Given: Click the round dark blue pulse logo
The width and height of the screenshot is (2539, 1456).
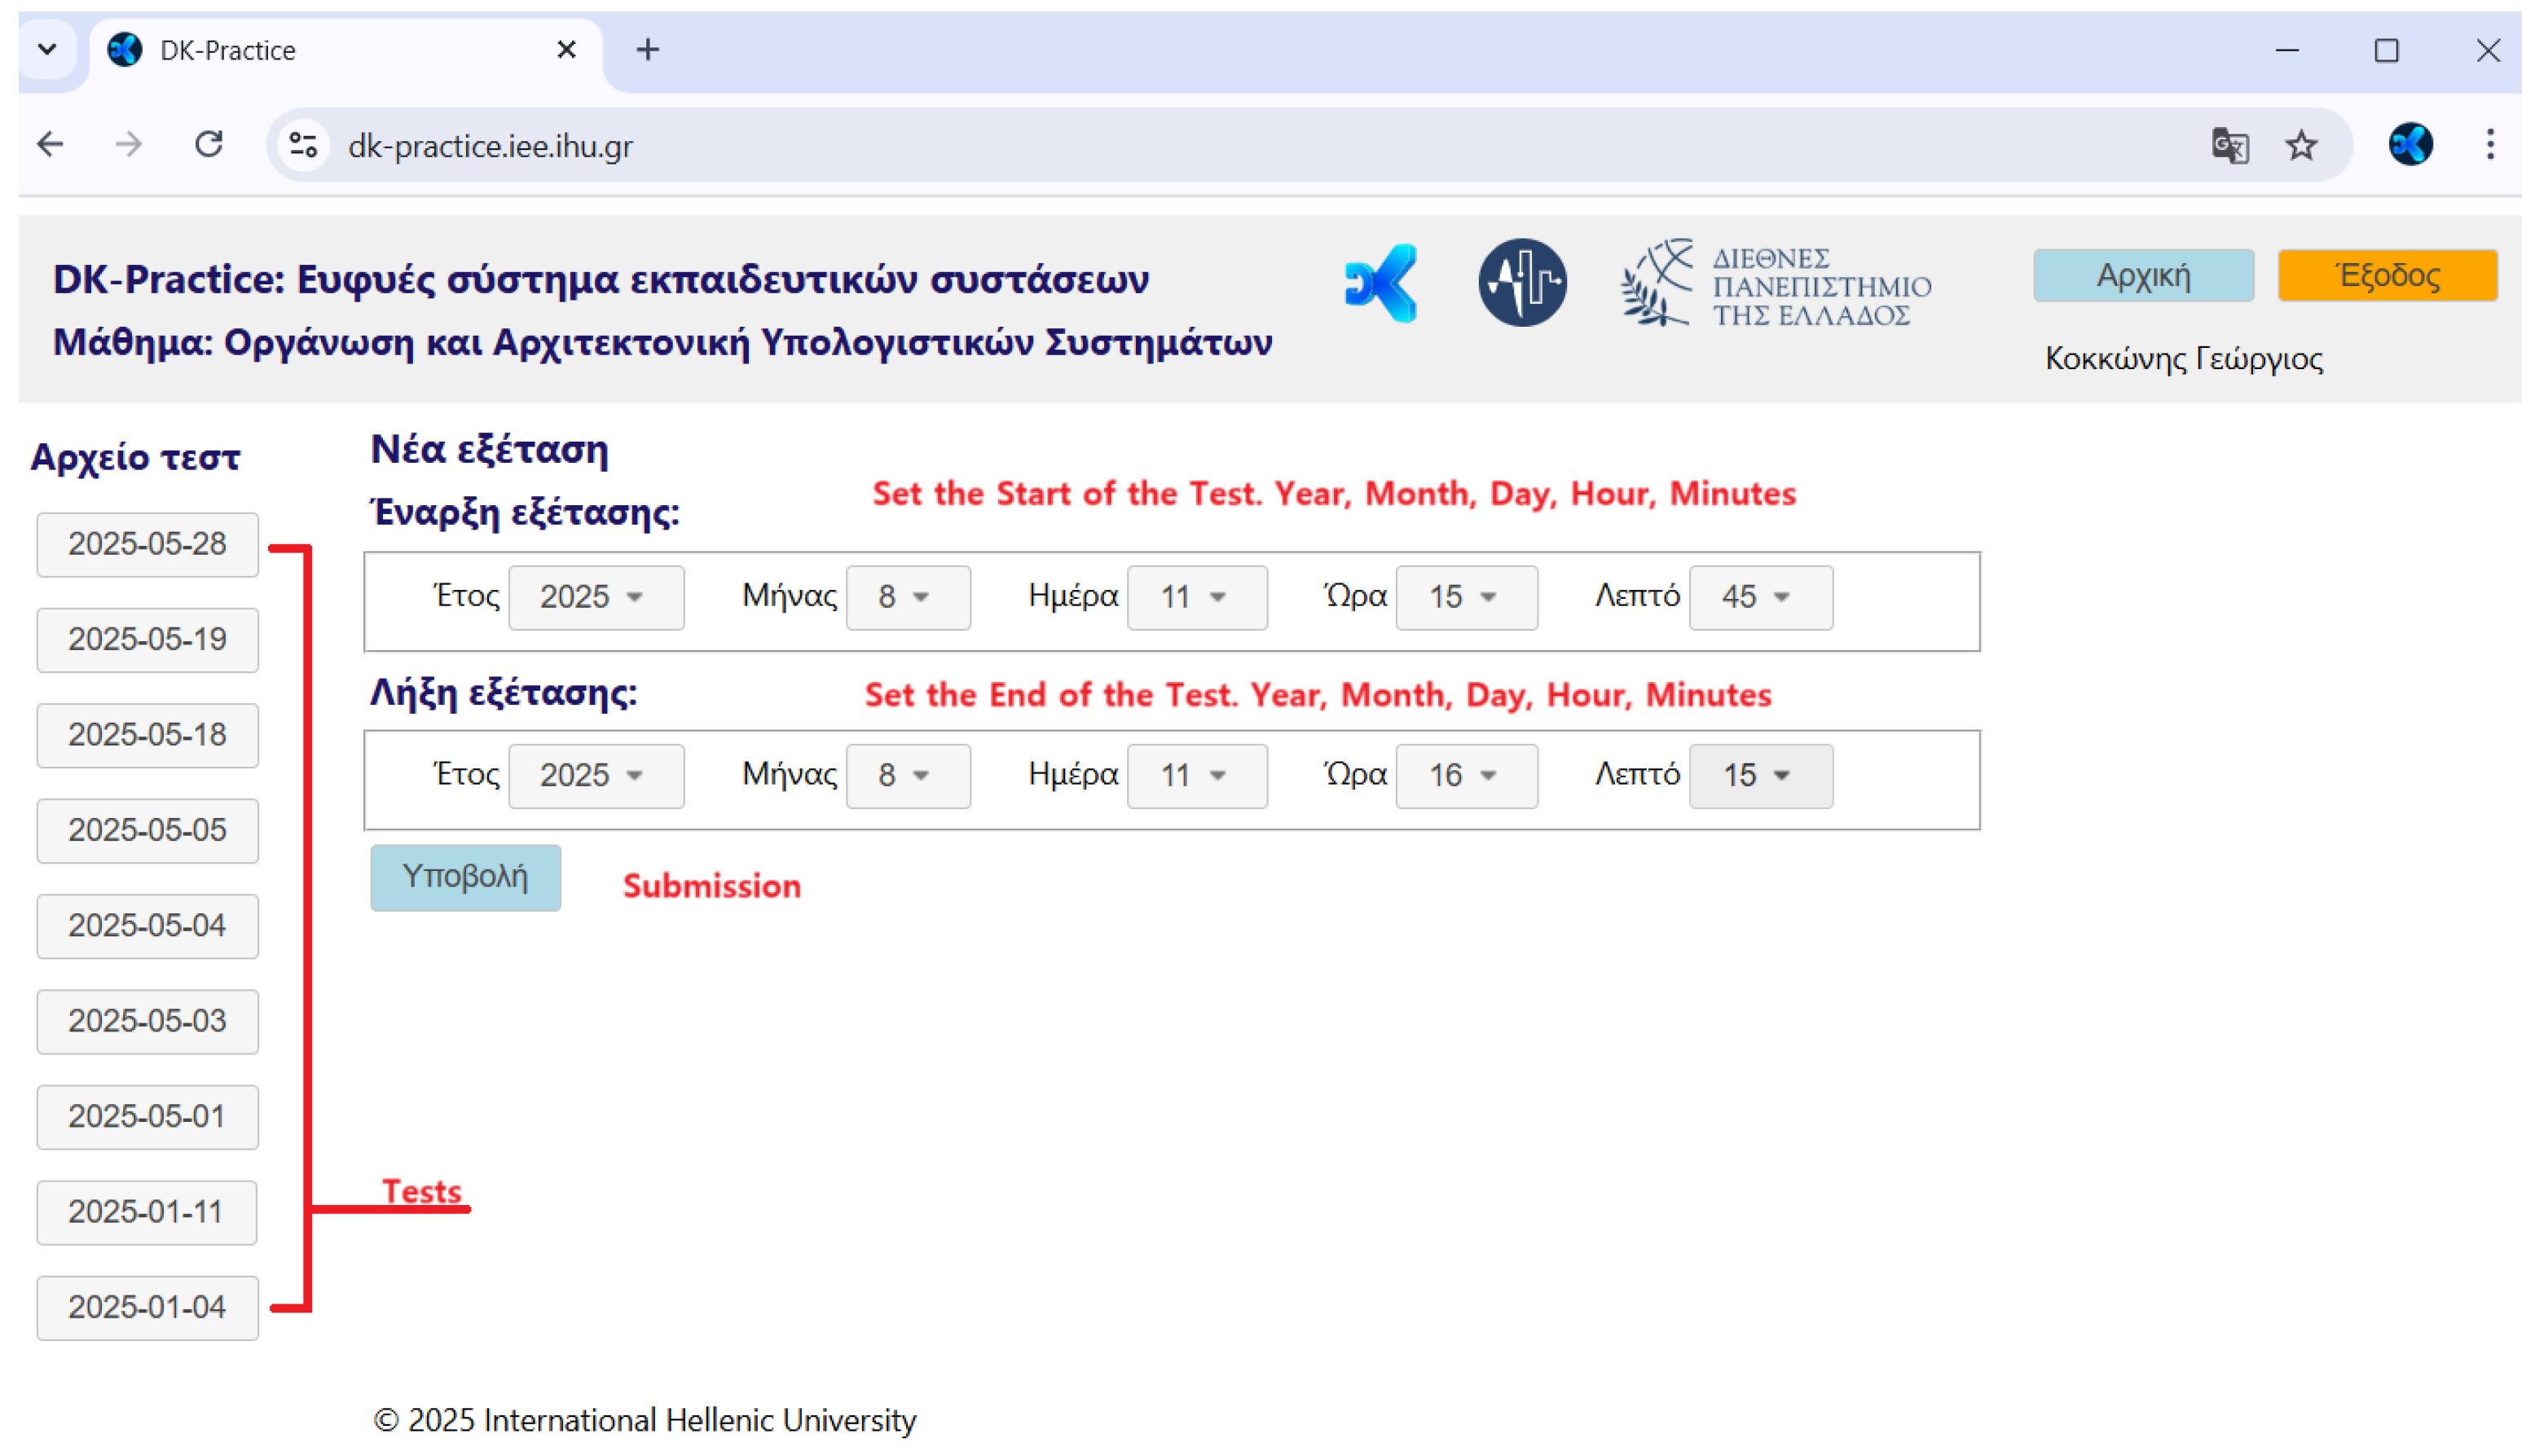Looking at the screenshot, I should pos(1521,283).
